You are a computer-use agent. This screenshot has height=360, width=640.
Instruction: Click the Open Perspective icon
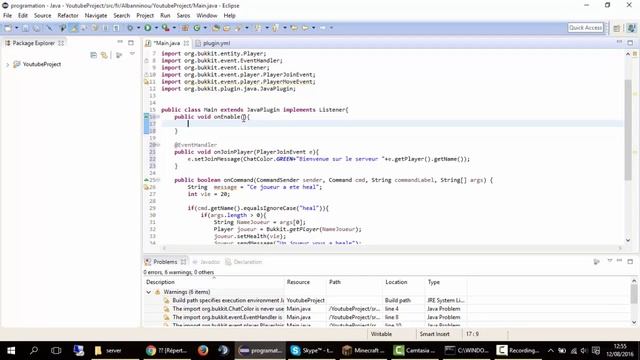617,28
